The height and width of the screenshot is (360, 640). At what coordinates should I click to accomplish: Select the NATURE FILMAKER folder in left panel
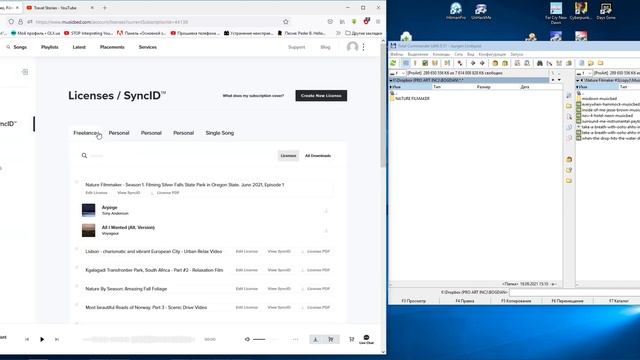pyautogui.click(x=410, y=98)
